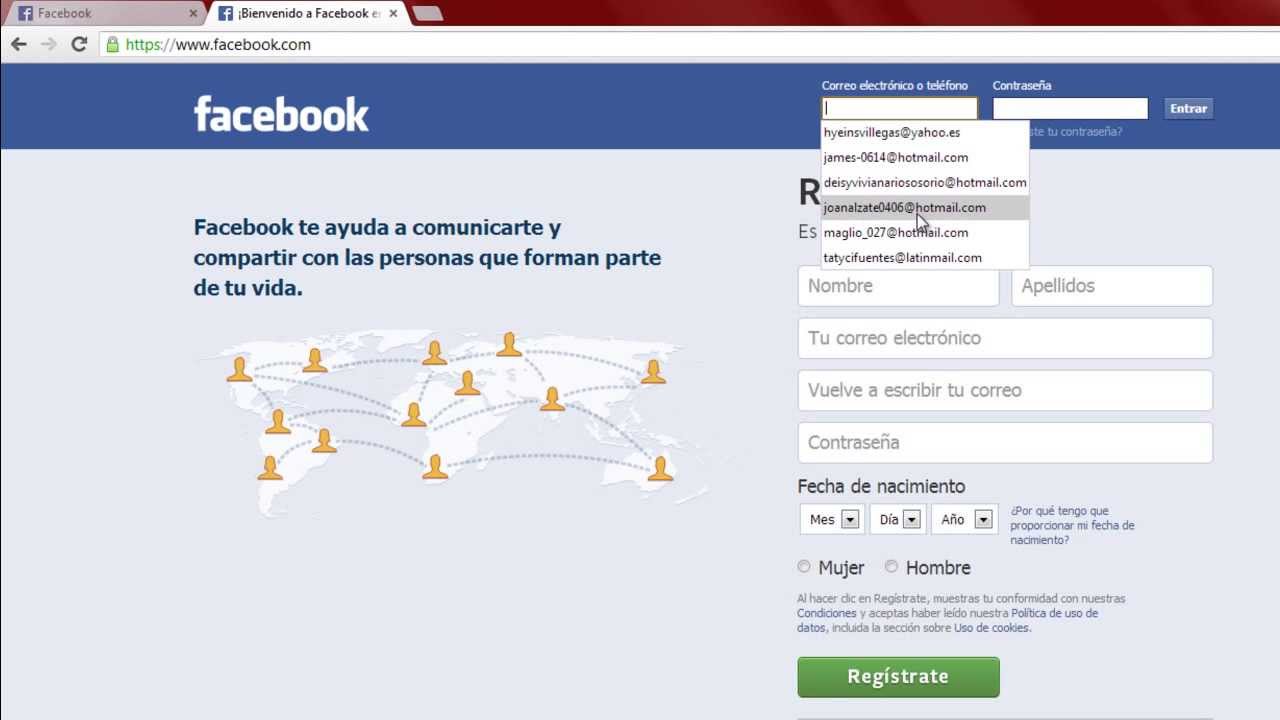Select maglio_027@hotmail.com suggestion
This screenshot has width=1280, height=720.
click(x=925, y=232)
